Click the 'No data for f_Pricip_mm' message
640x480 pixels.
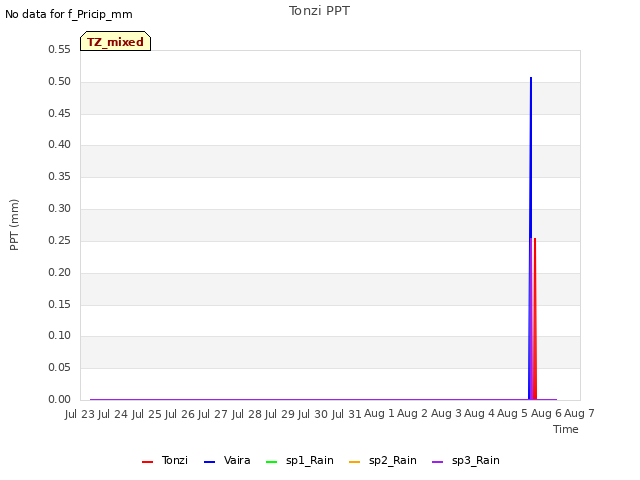tap(69, 14)
